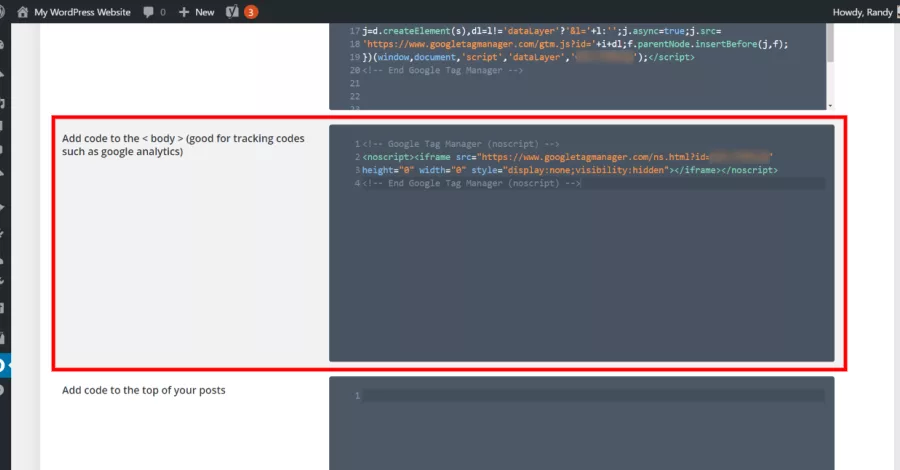The height and width of the screenshot is (470, 900).
Task: Click the height and width attributes on line 3
Action: coord(414,170)
